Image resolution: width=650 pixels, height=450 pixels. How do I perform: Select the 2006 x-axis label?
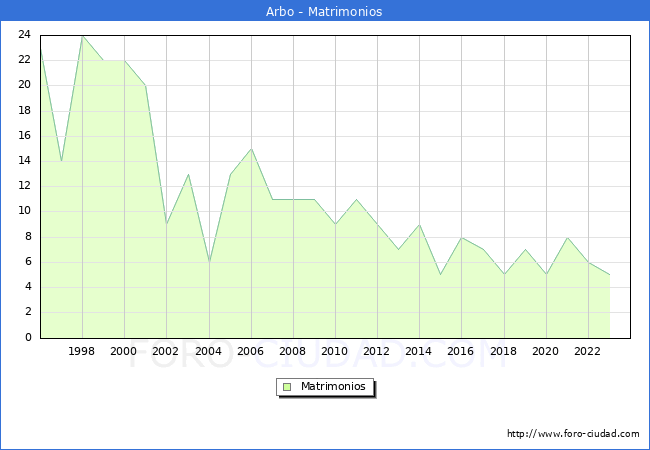click(x=250, y=351)
